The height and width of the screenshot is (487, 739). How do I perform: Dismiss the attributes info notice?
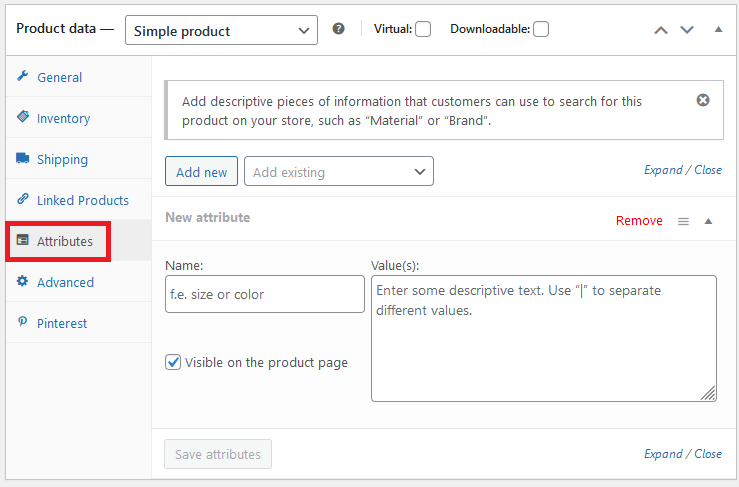(703, 100)
